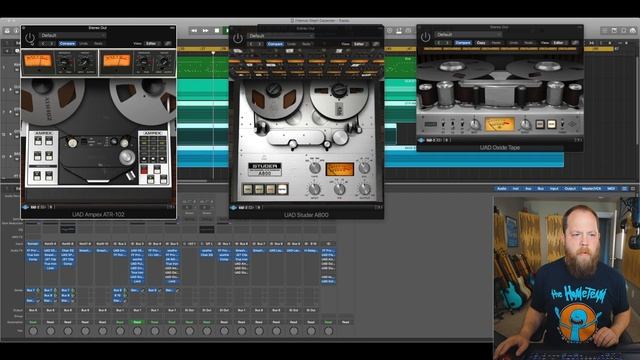Bypass the UAD Oxide Tape with its power button
Image resolution: width=640 pixels, height=360 pixels.
[x=425, y=37]
